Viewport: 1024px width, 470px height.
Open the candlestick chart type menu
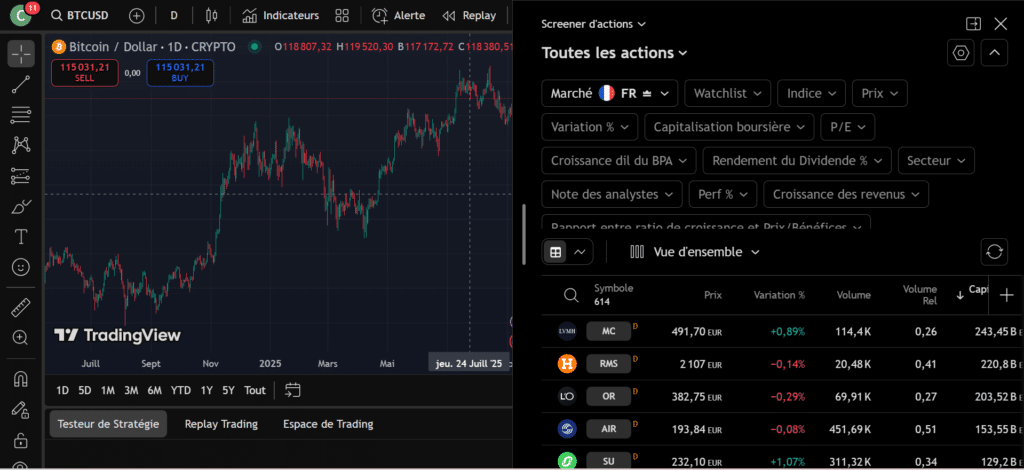click(x=211, y=16)
